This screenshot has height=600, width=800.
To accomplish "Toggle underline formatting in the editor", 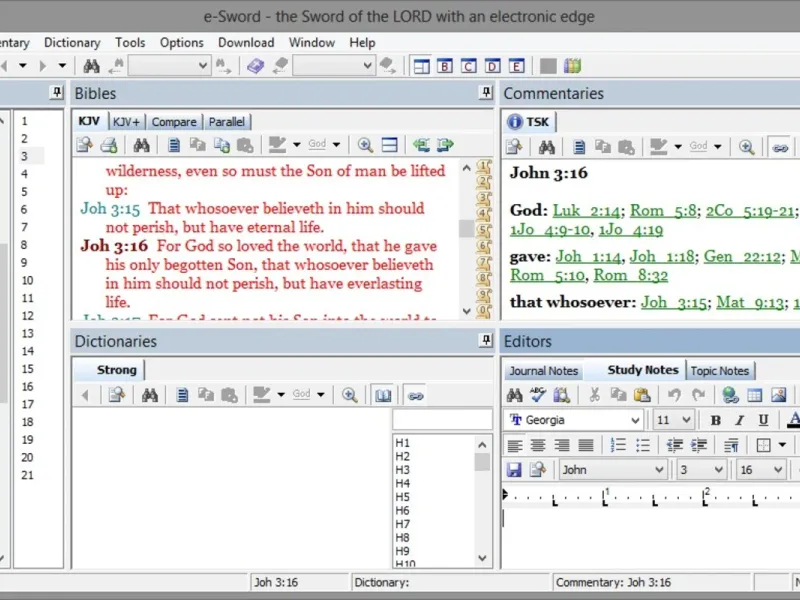I will click(763, 420).
